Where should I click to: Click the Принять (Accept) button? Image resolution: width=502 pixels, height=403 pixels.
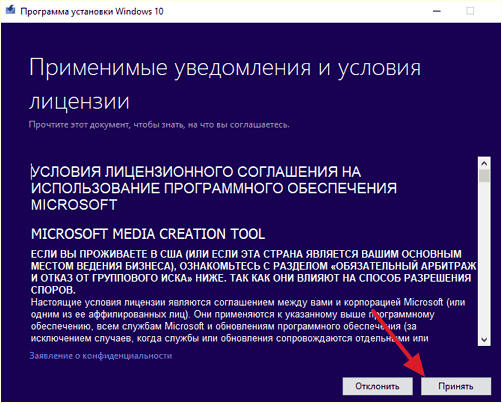click(x=456, y=386)
